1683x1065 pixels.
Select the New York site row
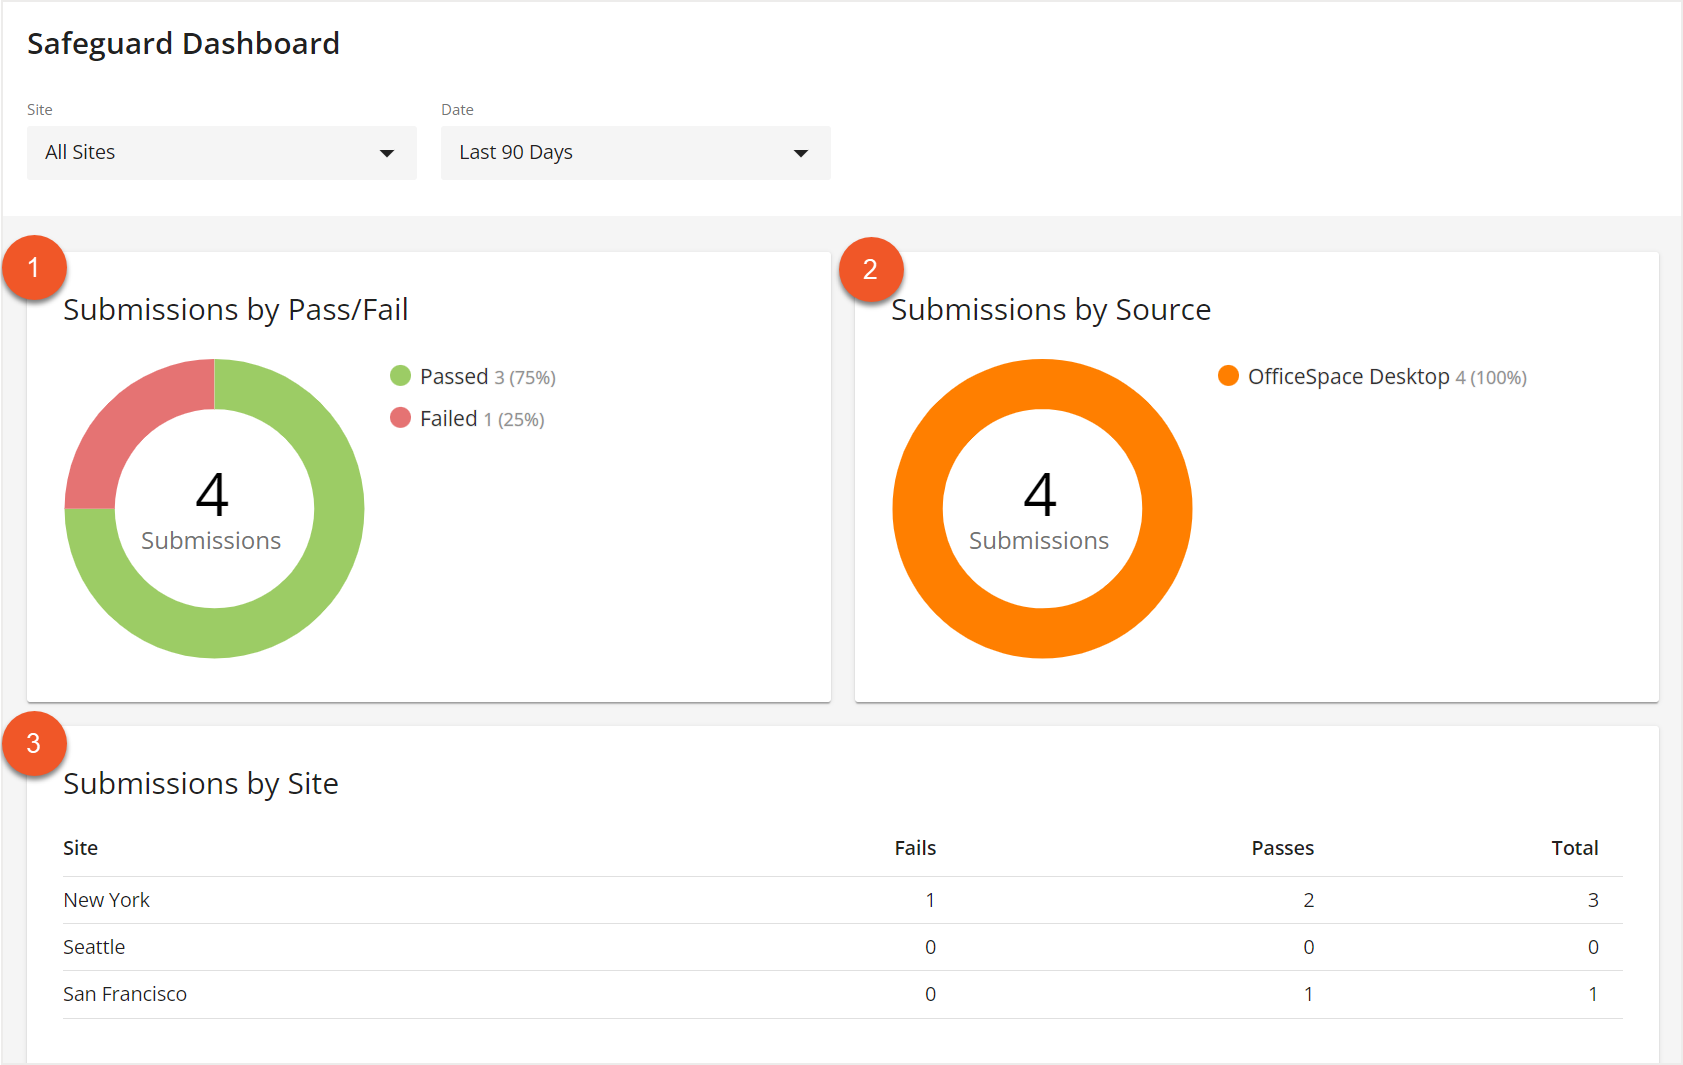843,900
